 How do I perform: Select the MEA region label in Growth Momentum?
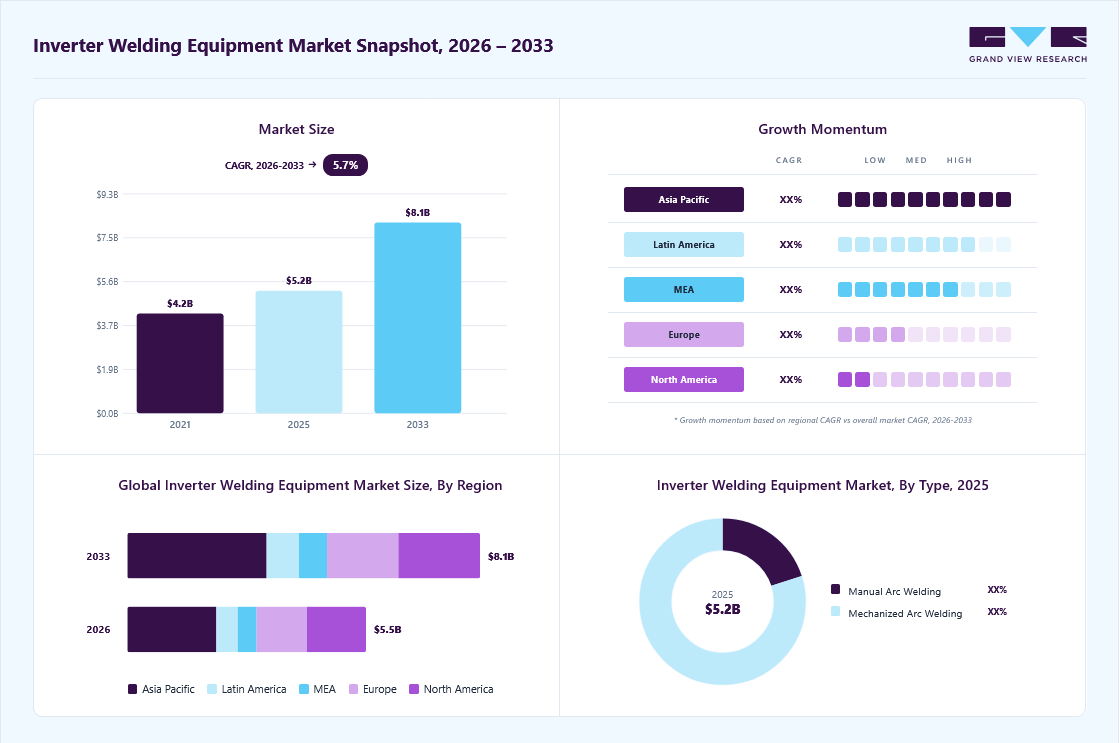point(684,289)
